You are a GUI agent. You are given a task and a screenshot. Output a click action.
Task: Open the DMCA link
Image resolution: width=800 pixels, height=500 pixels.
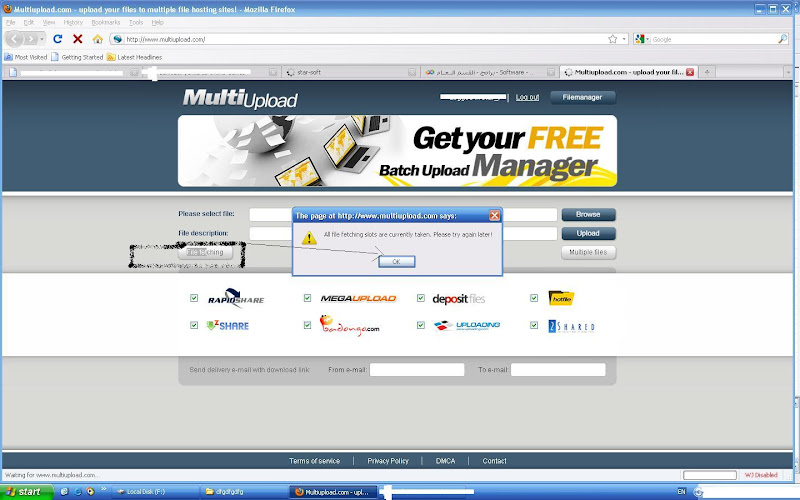click(x=445, y=461)
